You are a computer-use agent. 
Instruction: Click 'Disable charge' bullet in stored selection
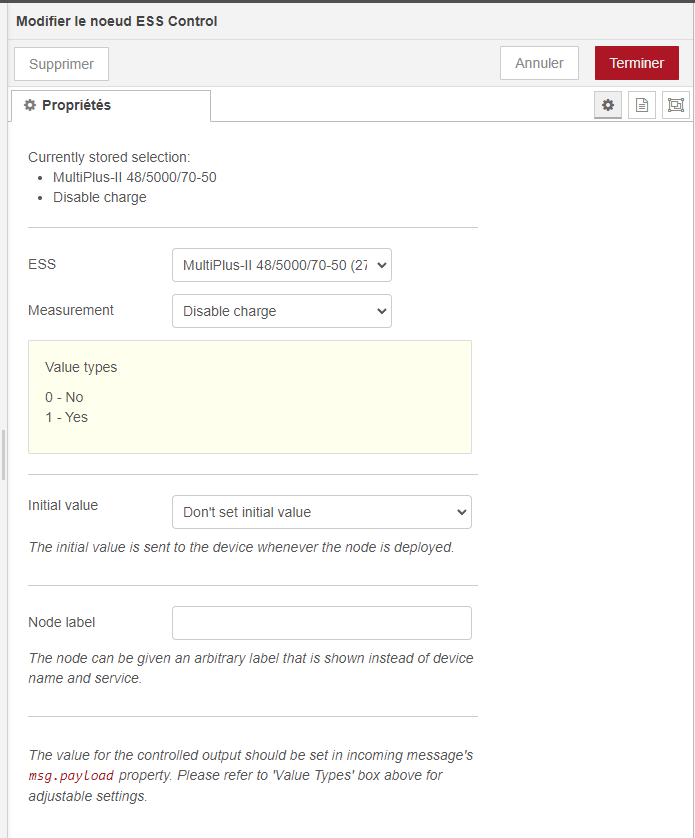pyautogui.click(x=100, y=197)
